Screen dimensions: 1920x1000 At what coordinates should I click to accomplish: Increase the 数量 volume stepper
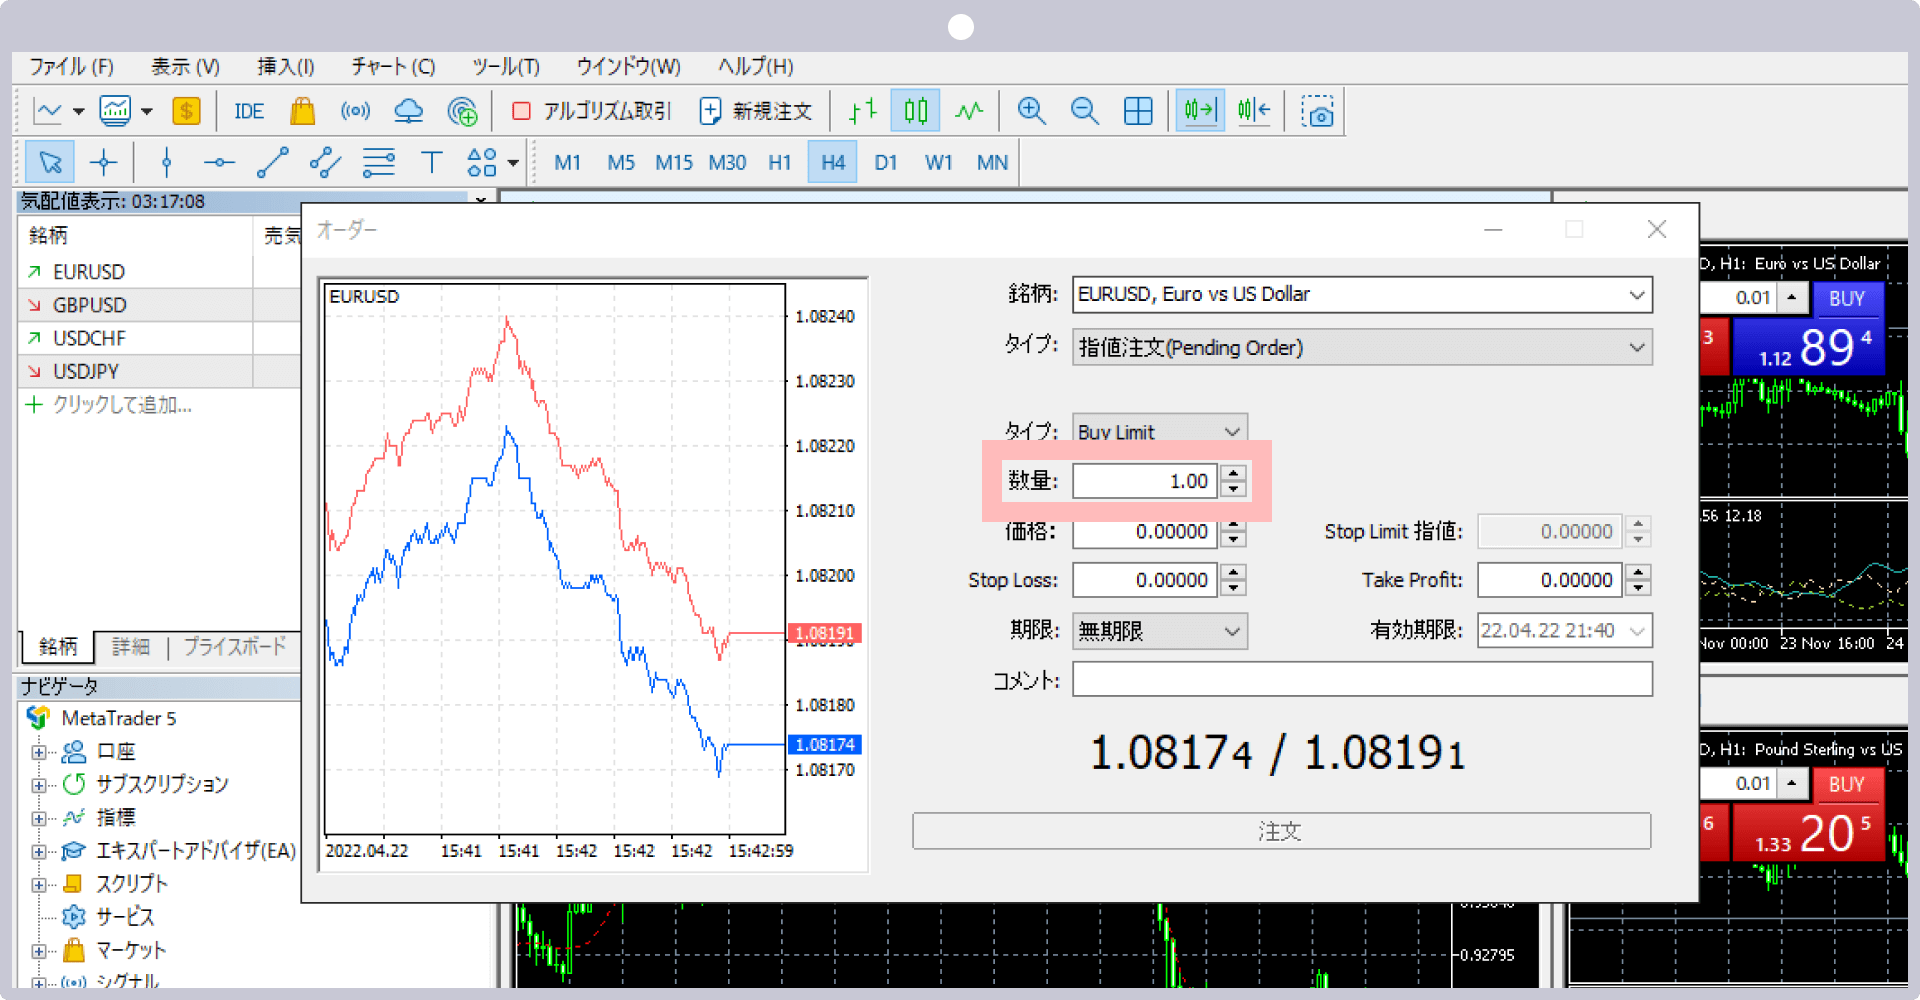(x=1234, y=473)
